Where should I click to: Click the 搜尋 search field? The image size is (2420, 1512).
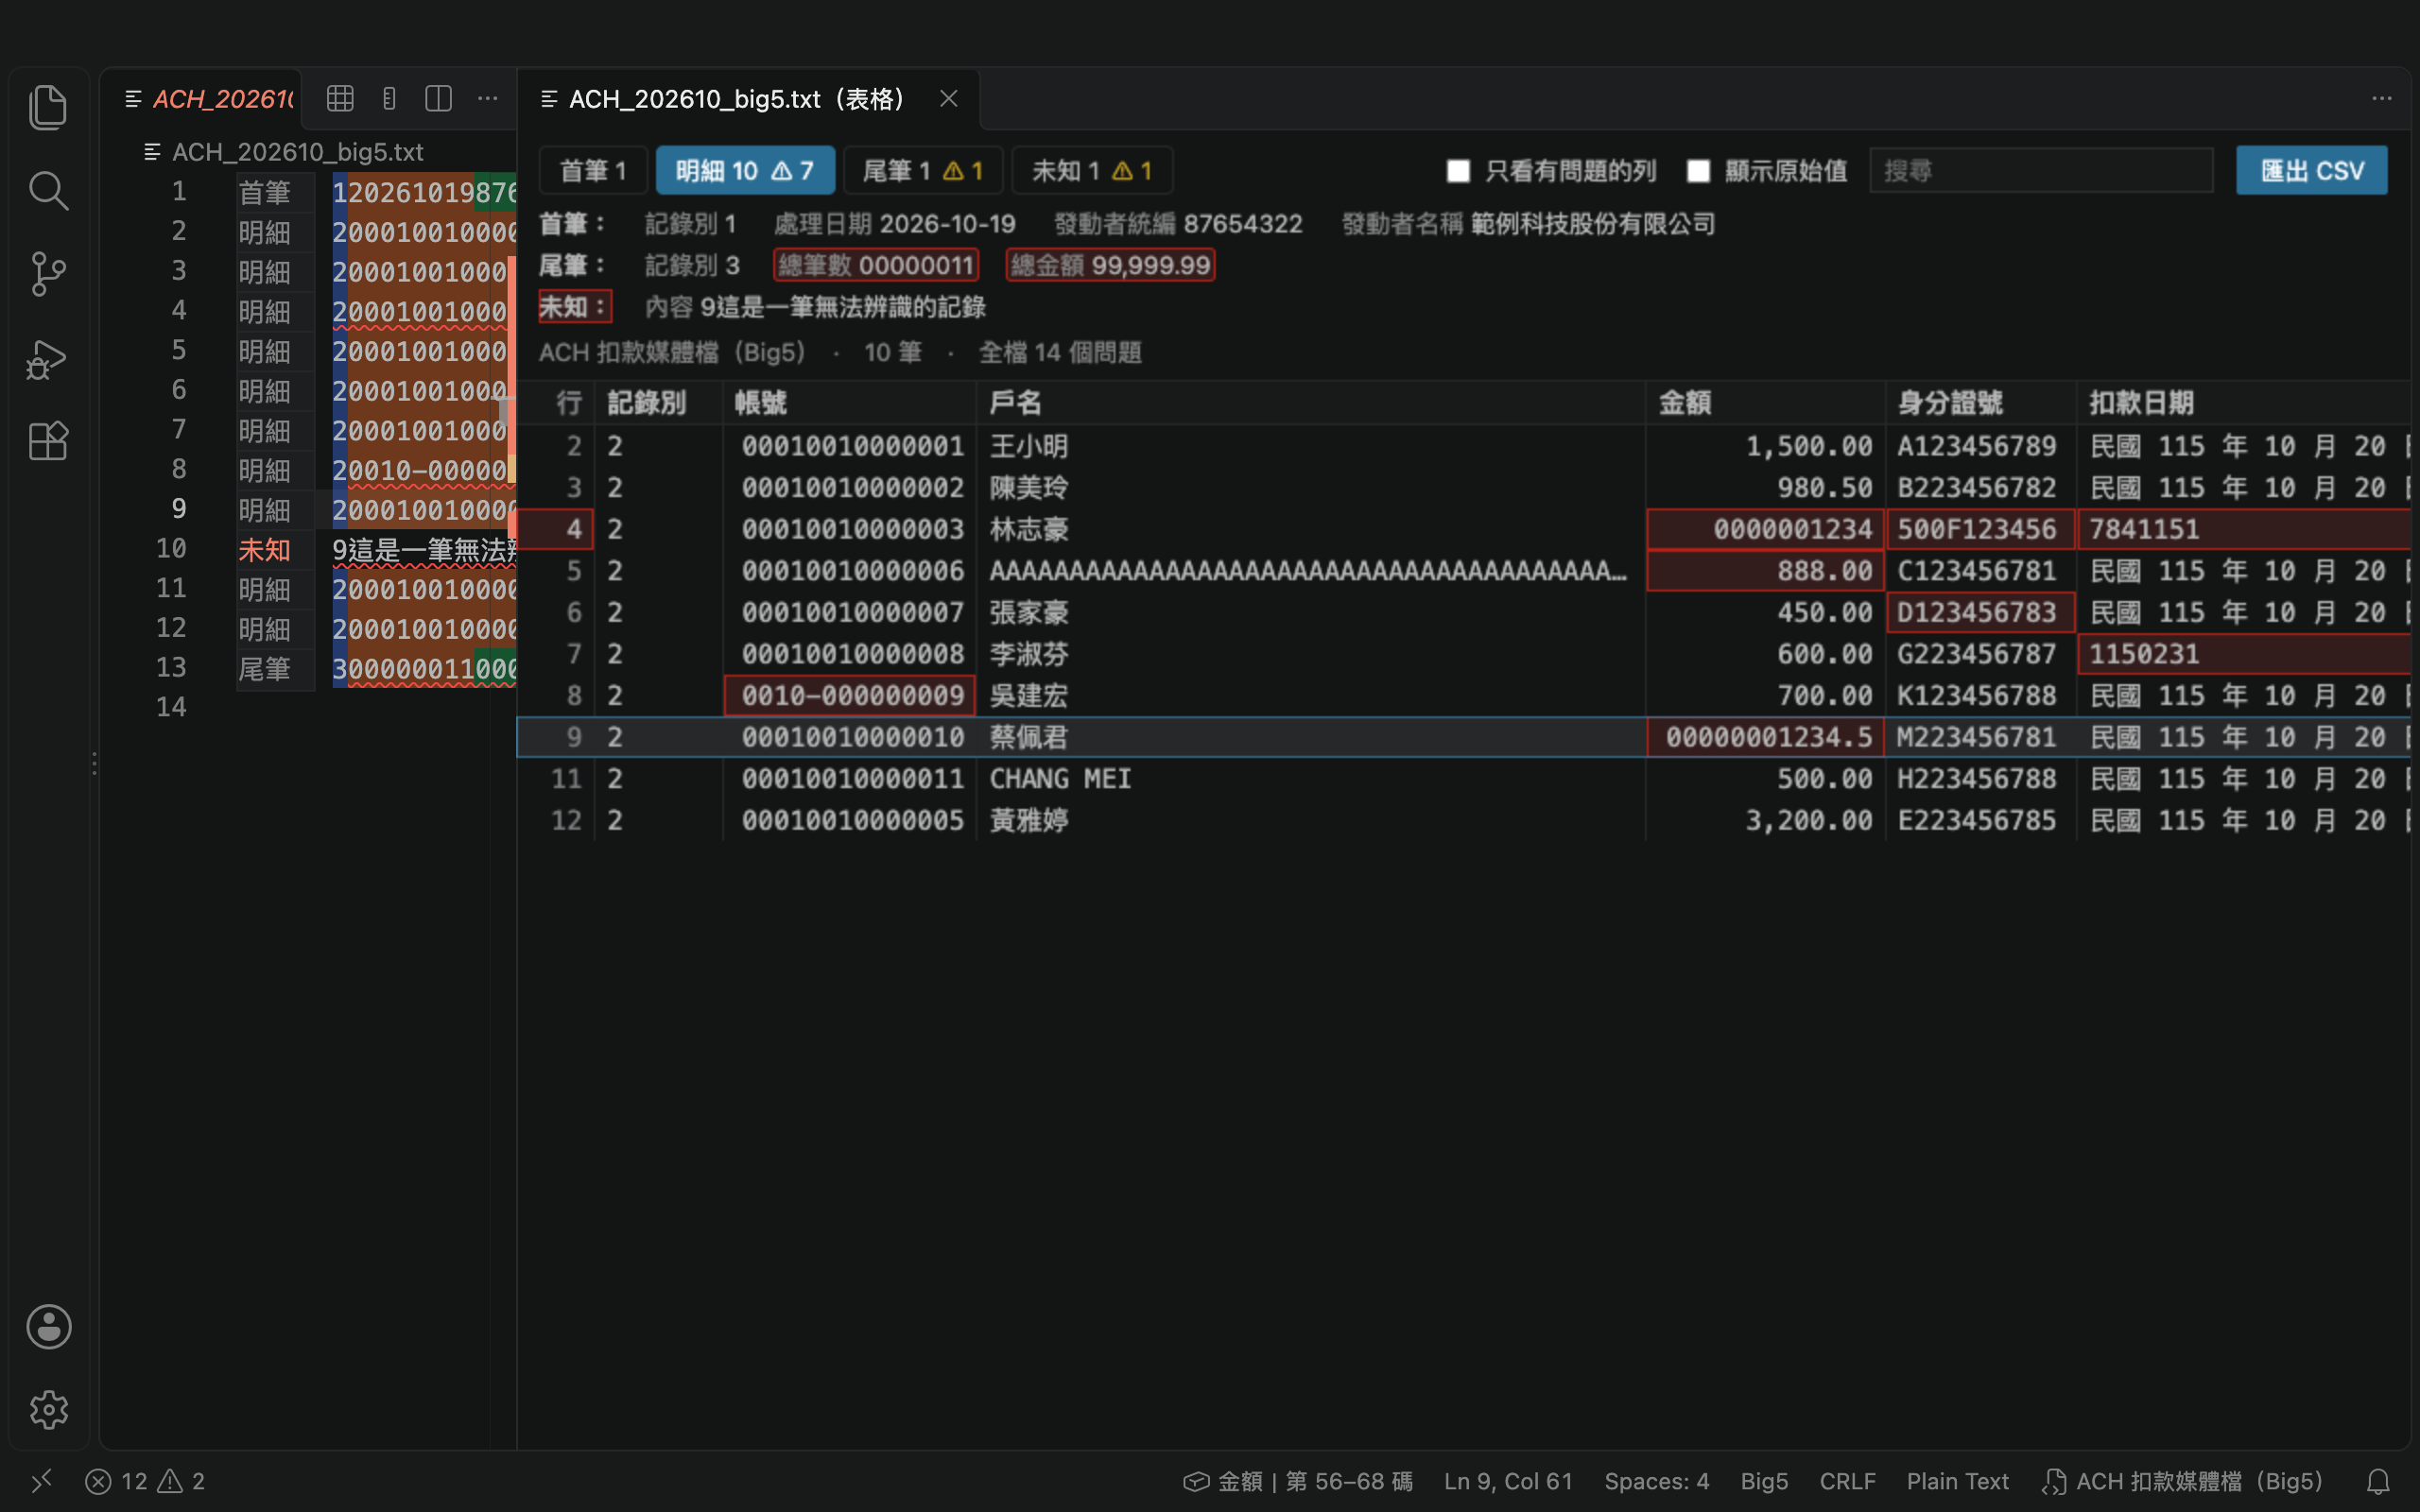tap(2041, 171)
